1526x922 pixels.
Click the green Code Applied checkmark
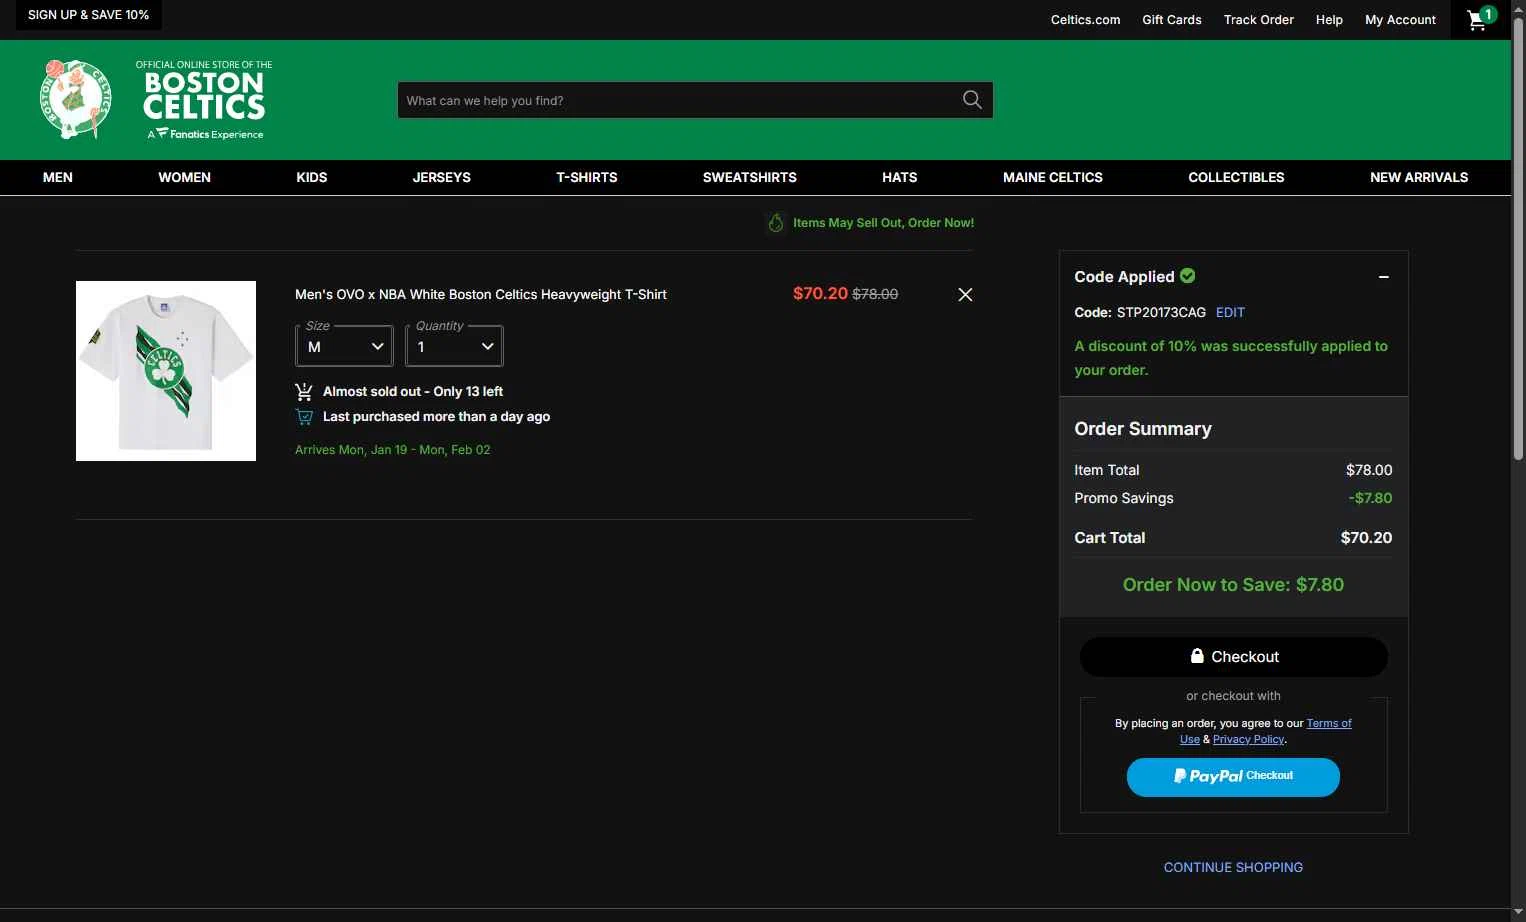click(1188, 276)
